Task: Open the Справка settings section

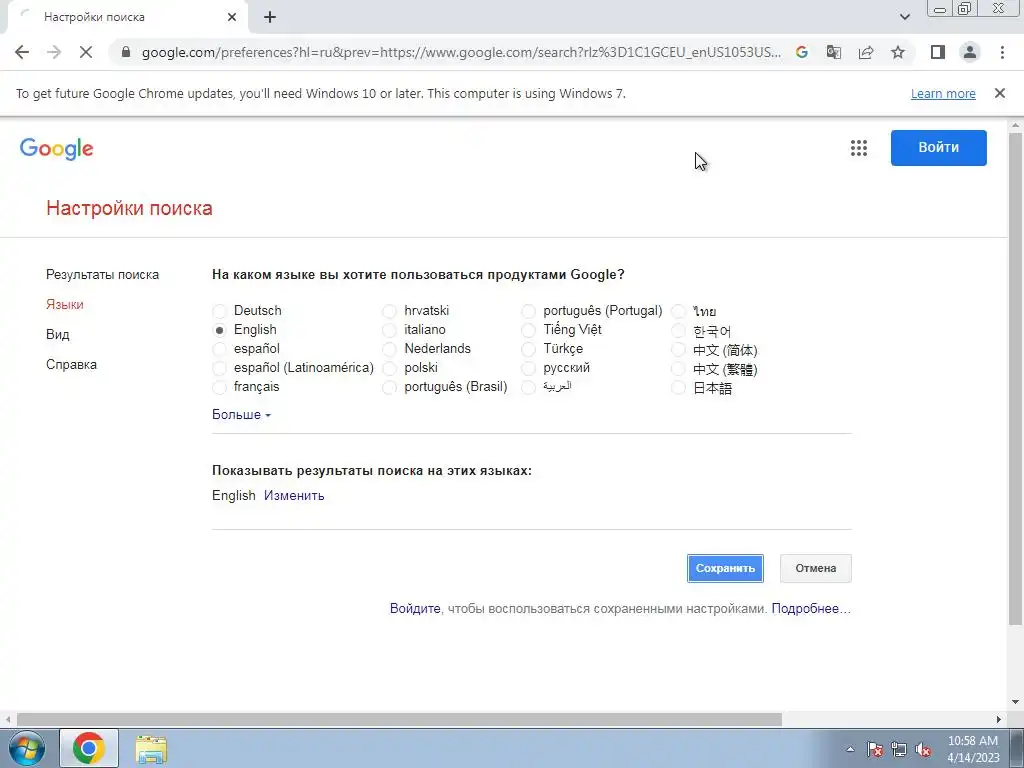Action: tap(71, 364)
